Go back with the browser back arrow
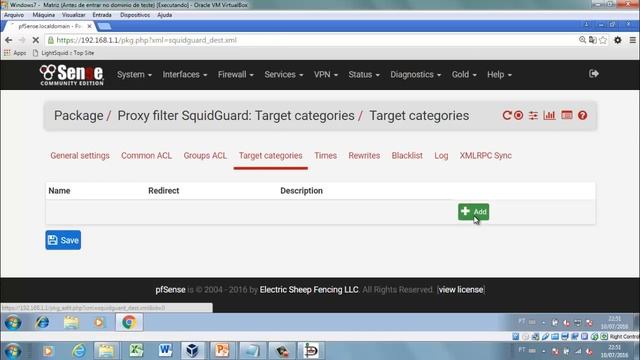Viewport: 640px width, 360px height. (9, 40)
